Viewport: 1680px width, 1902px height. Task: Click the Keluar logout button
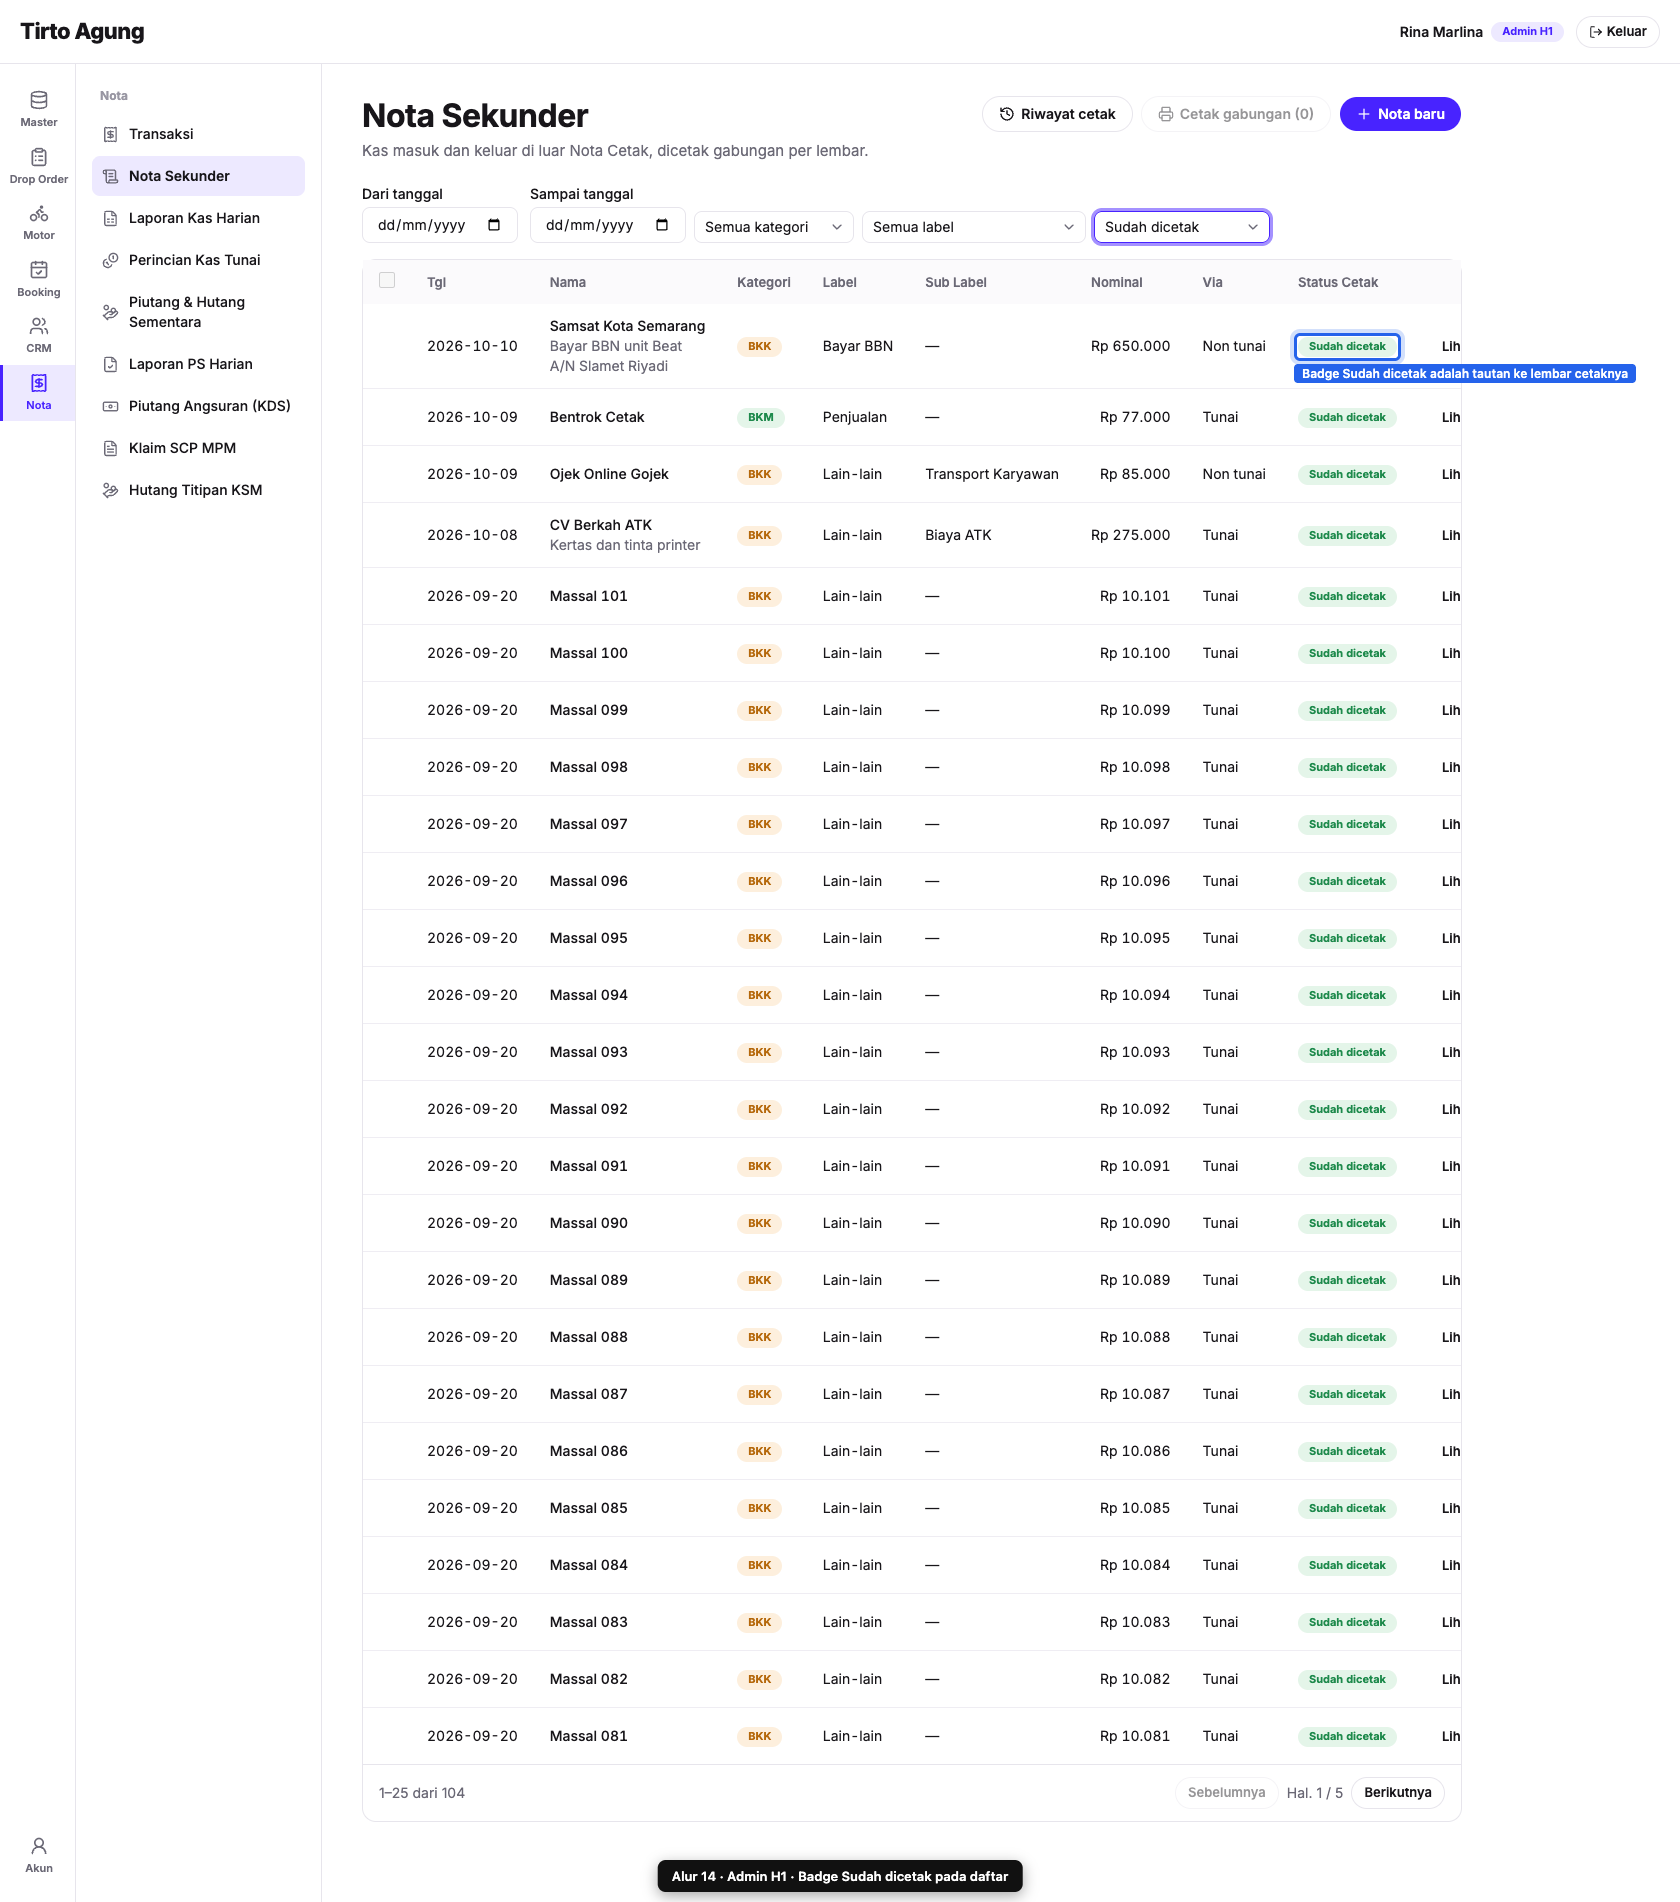(x=1617, y=32)
